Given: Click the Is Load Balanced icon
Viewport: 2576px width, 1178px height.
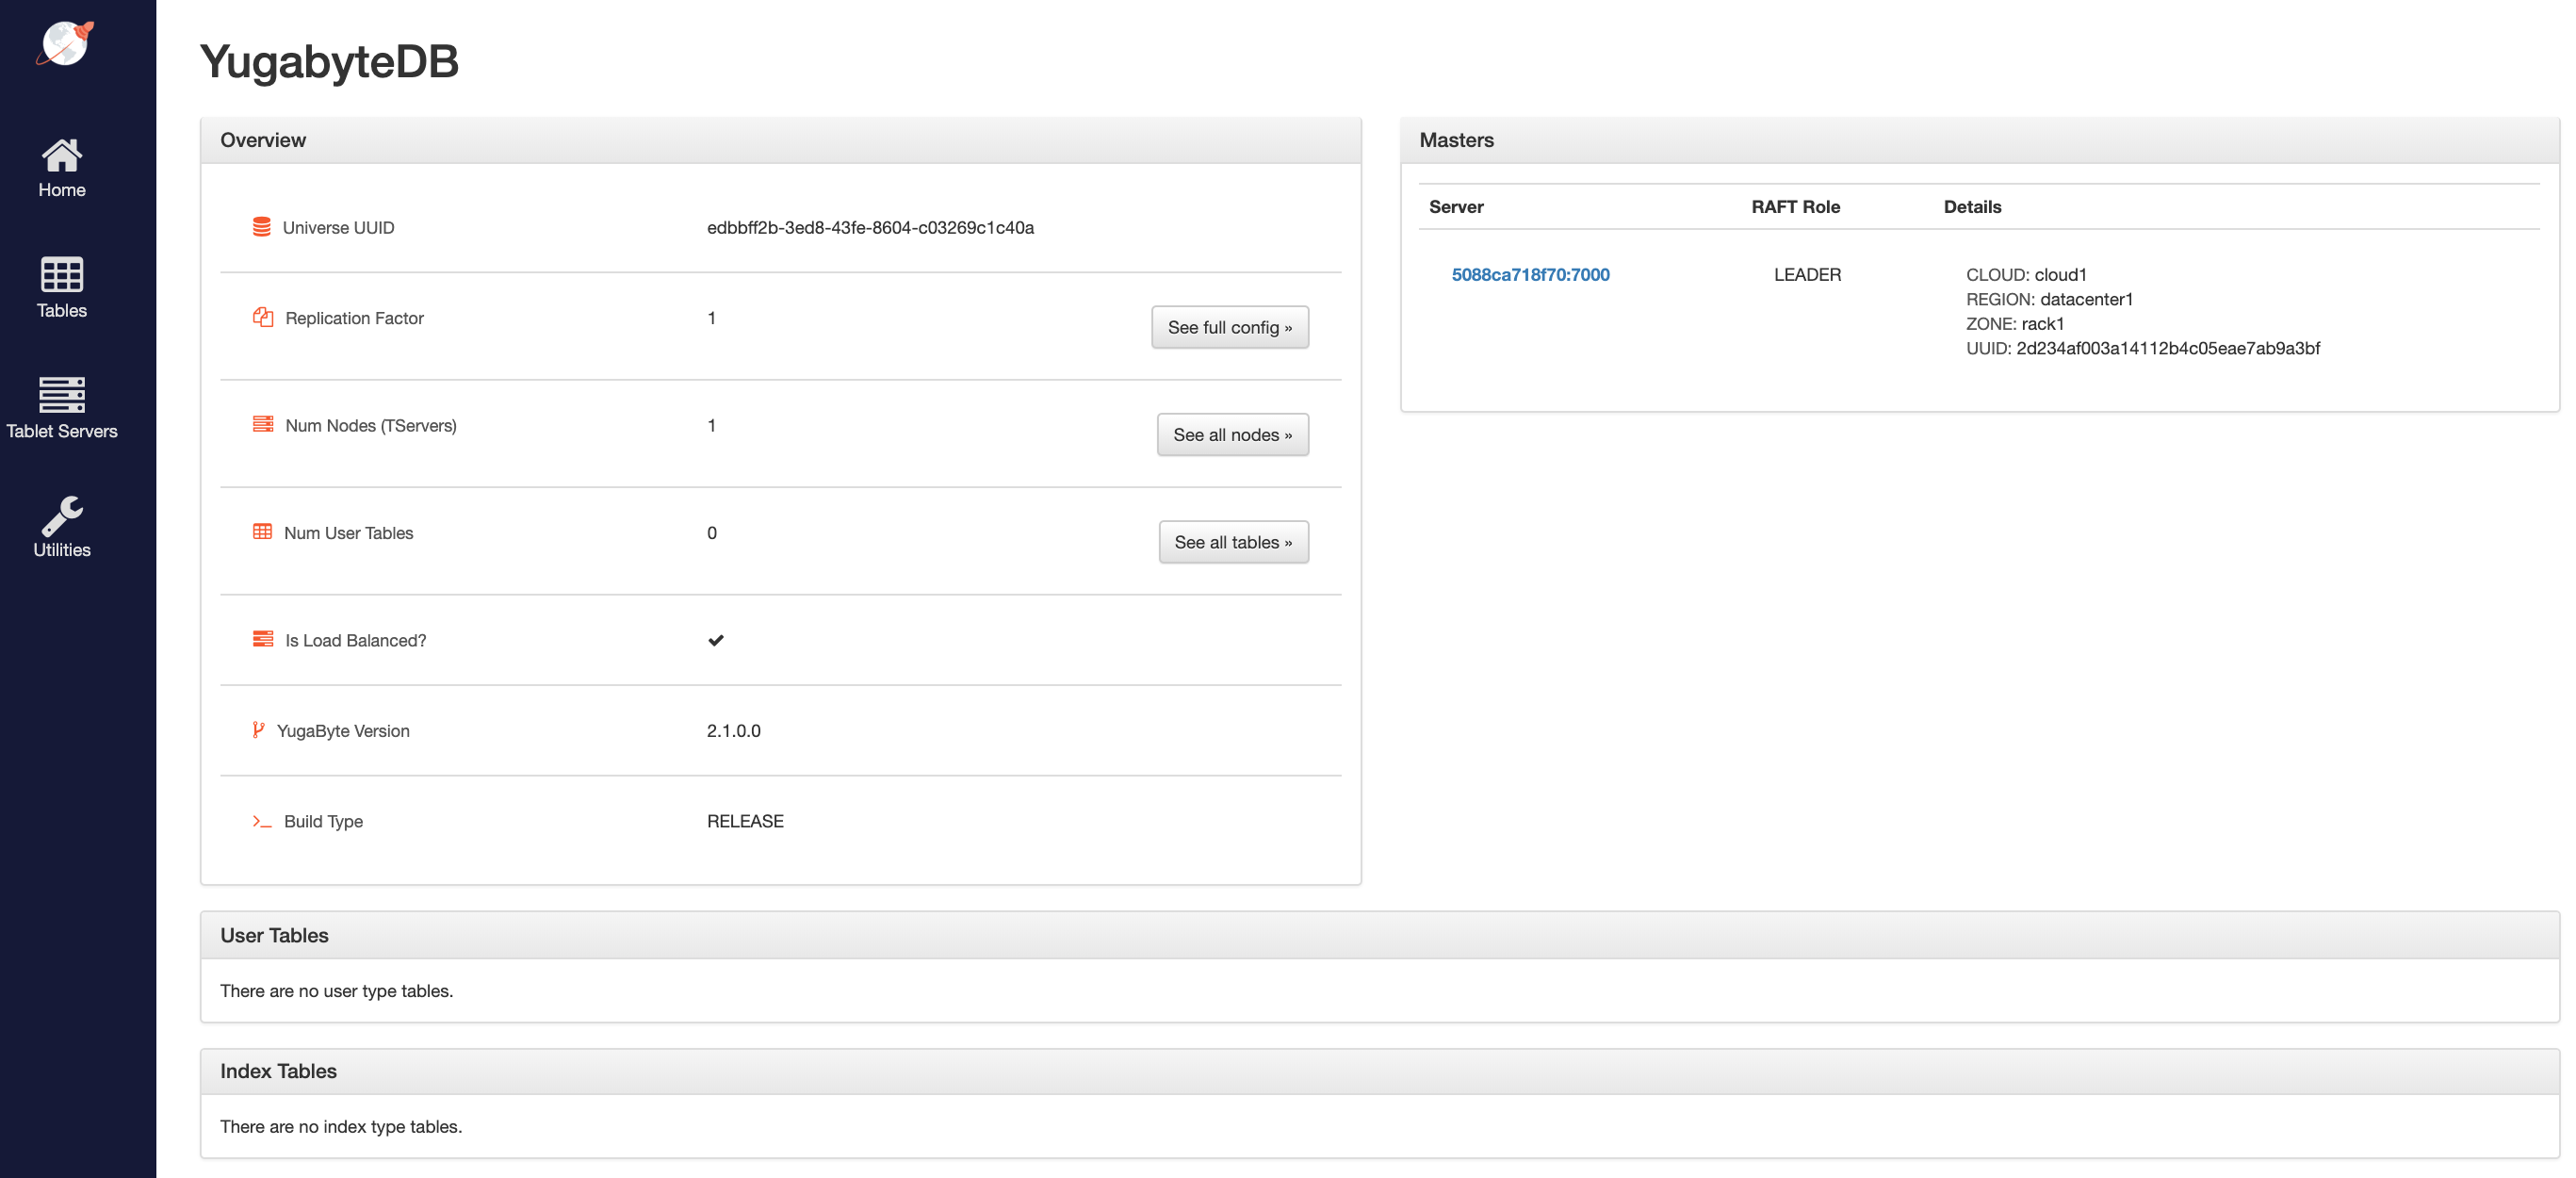Looking at the screenshot, I should [x=263, y=639].
